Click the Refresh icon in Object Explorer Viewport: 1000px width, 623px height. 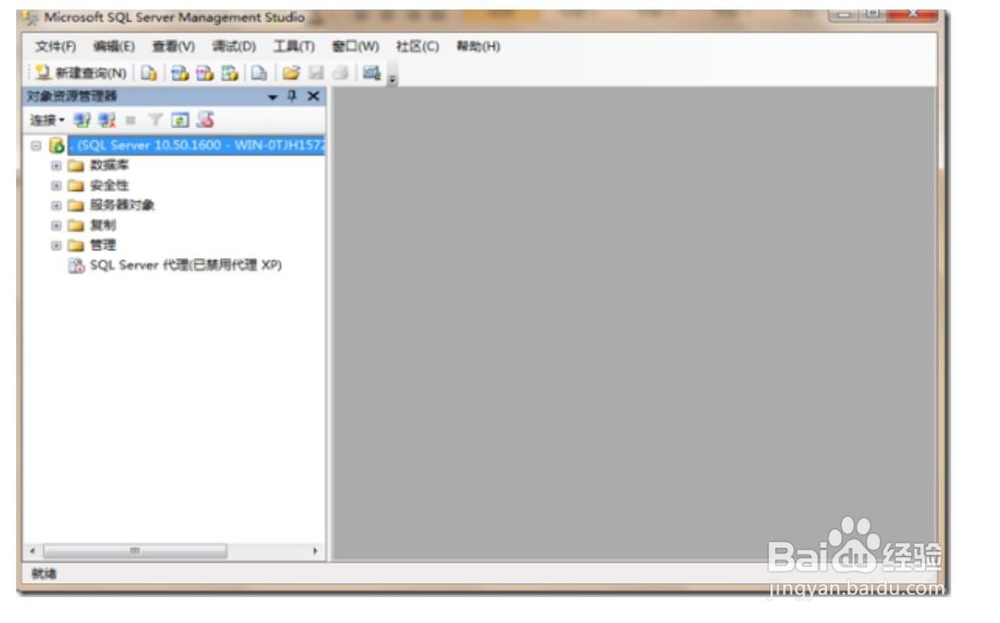(x=180, y=120)
